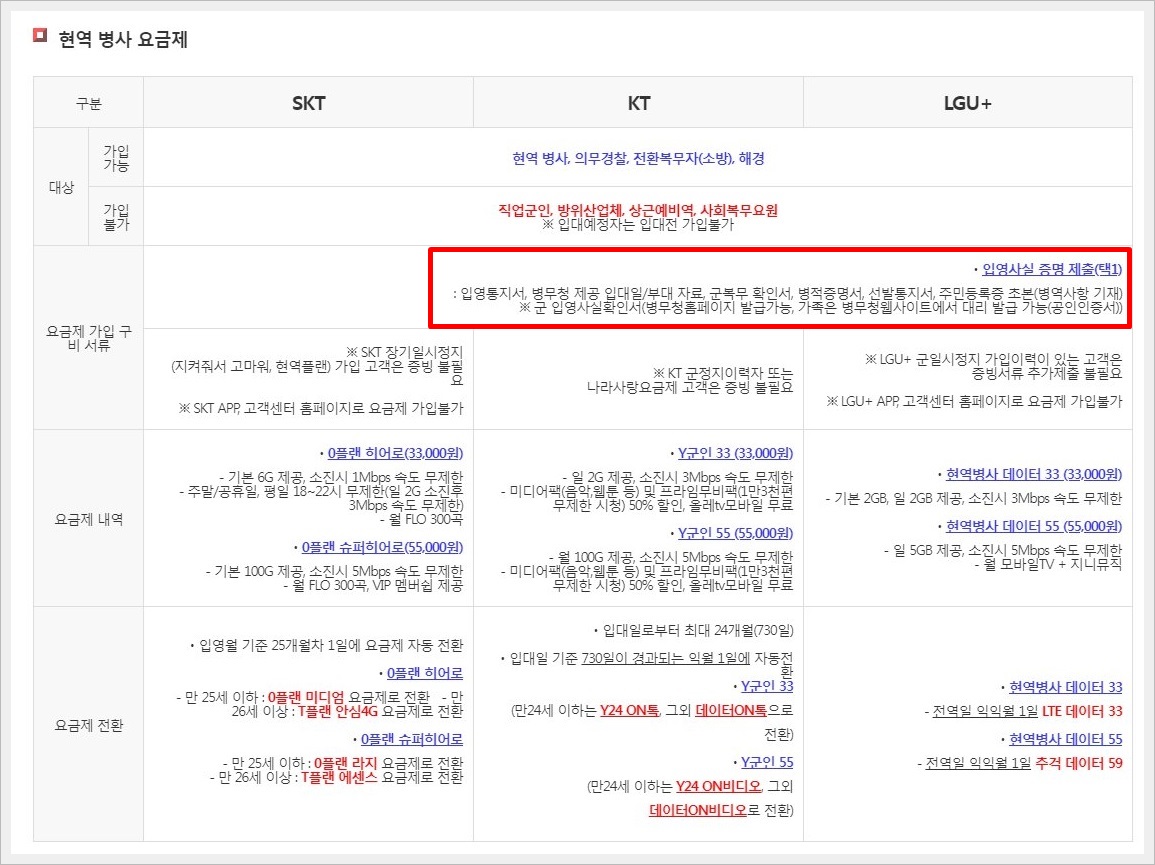Open the red Y24 ON톡 link
Image resolution: width=1155 pixels, height=865 pixels.
629,710
